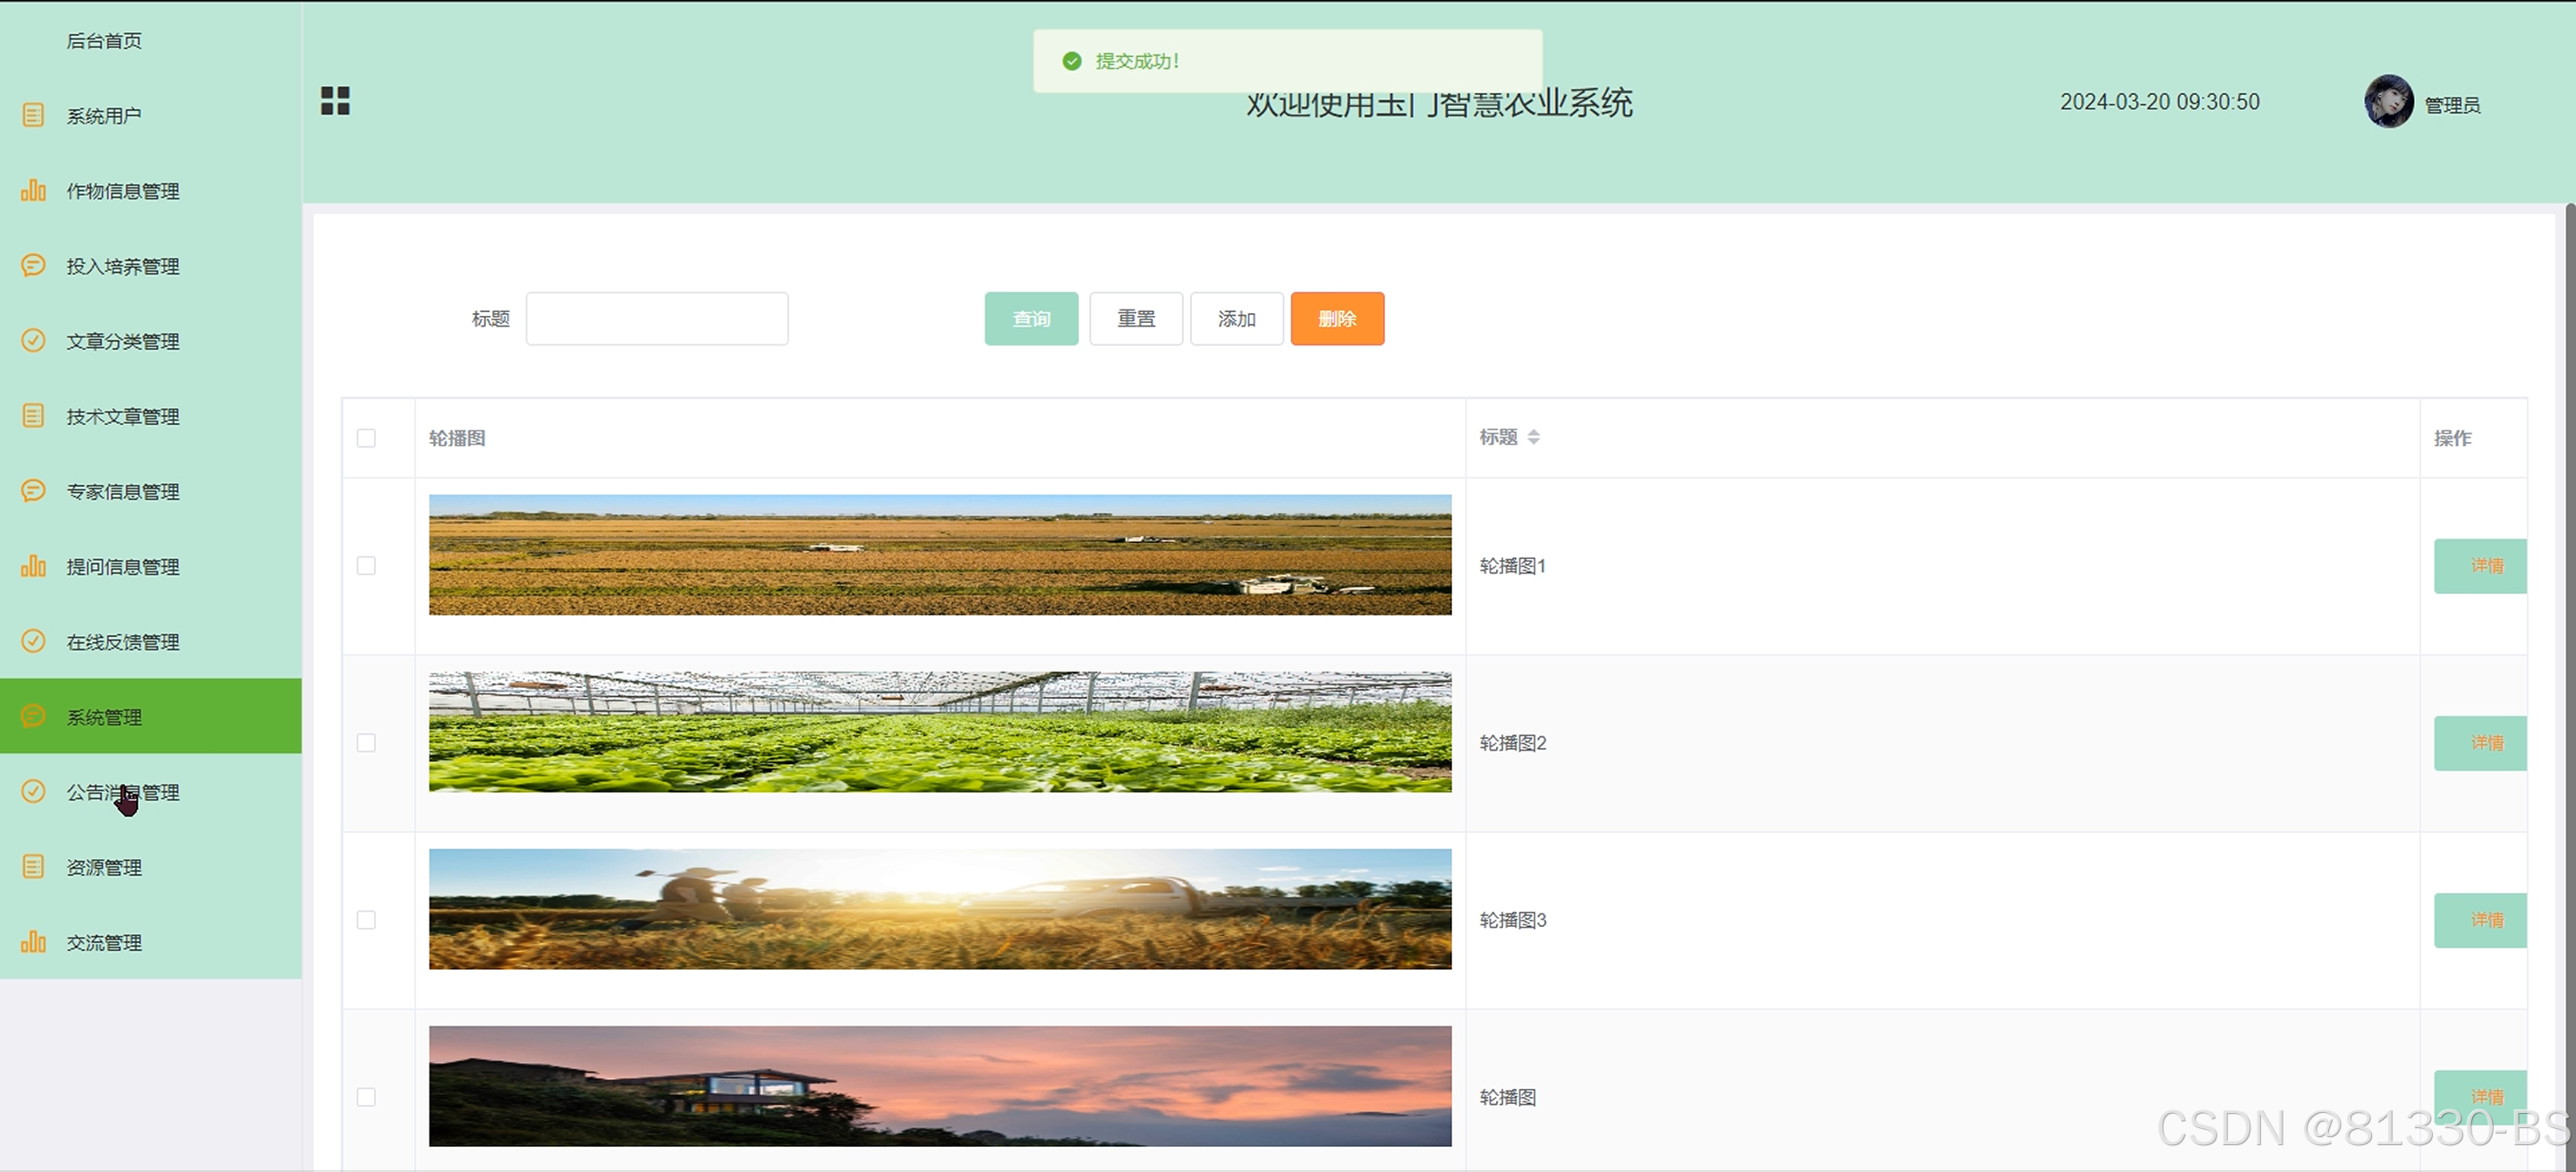Click the document icon beside 技术文章管理

pyautogui.click(x=33, y=415)
